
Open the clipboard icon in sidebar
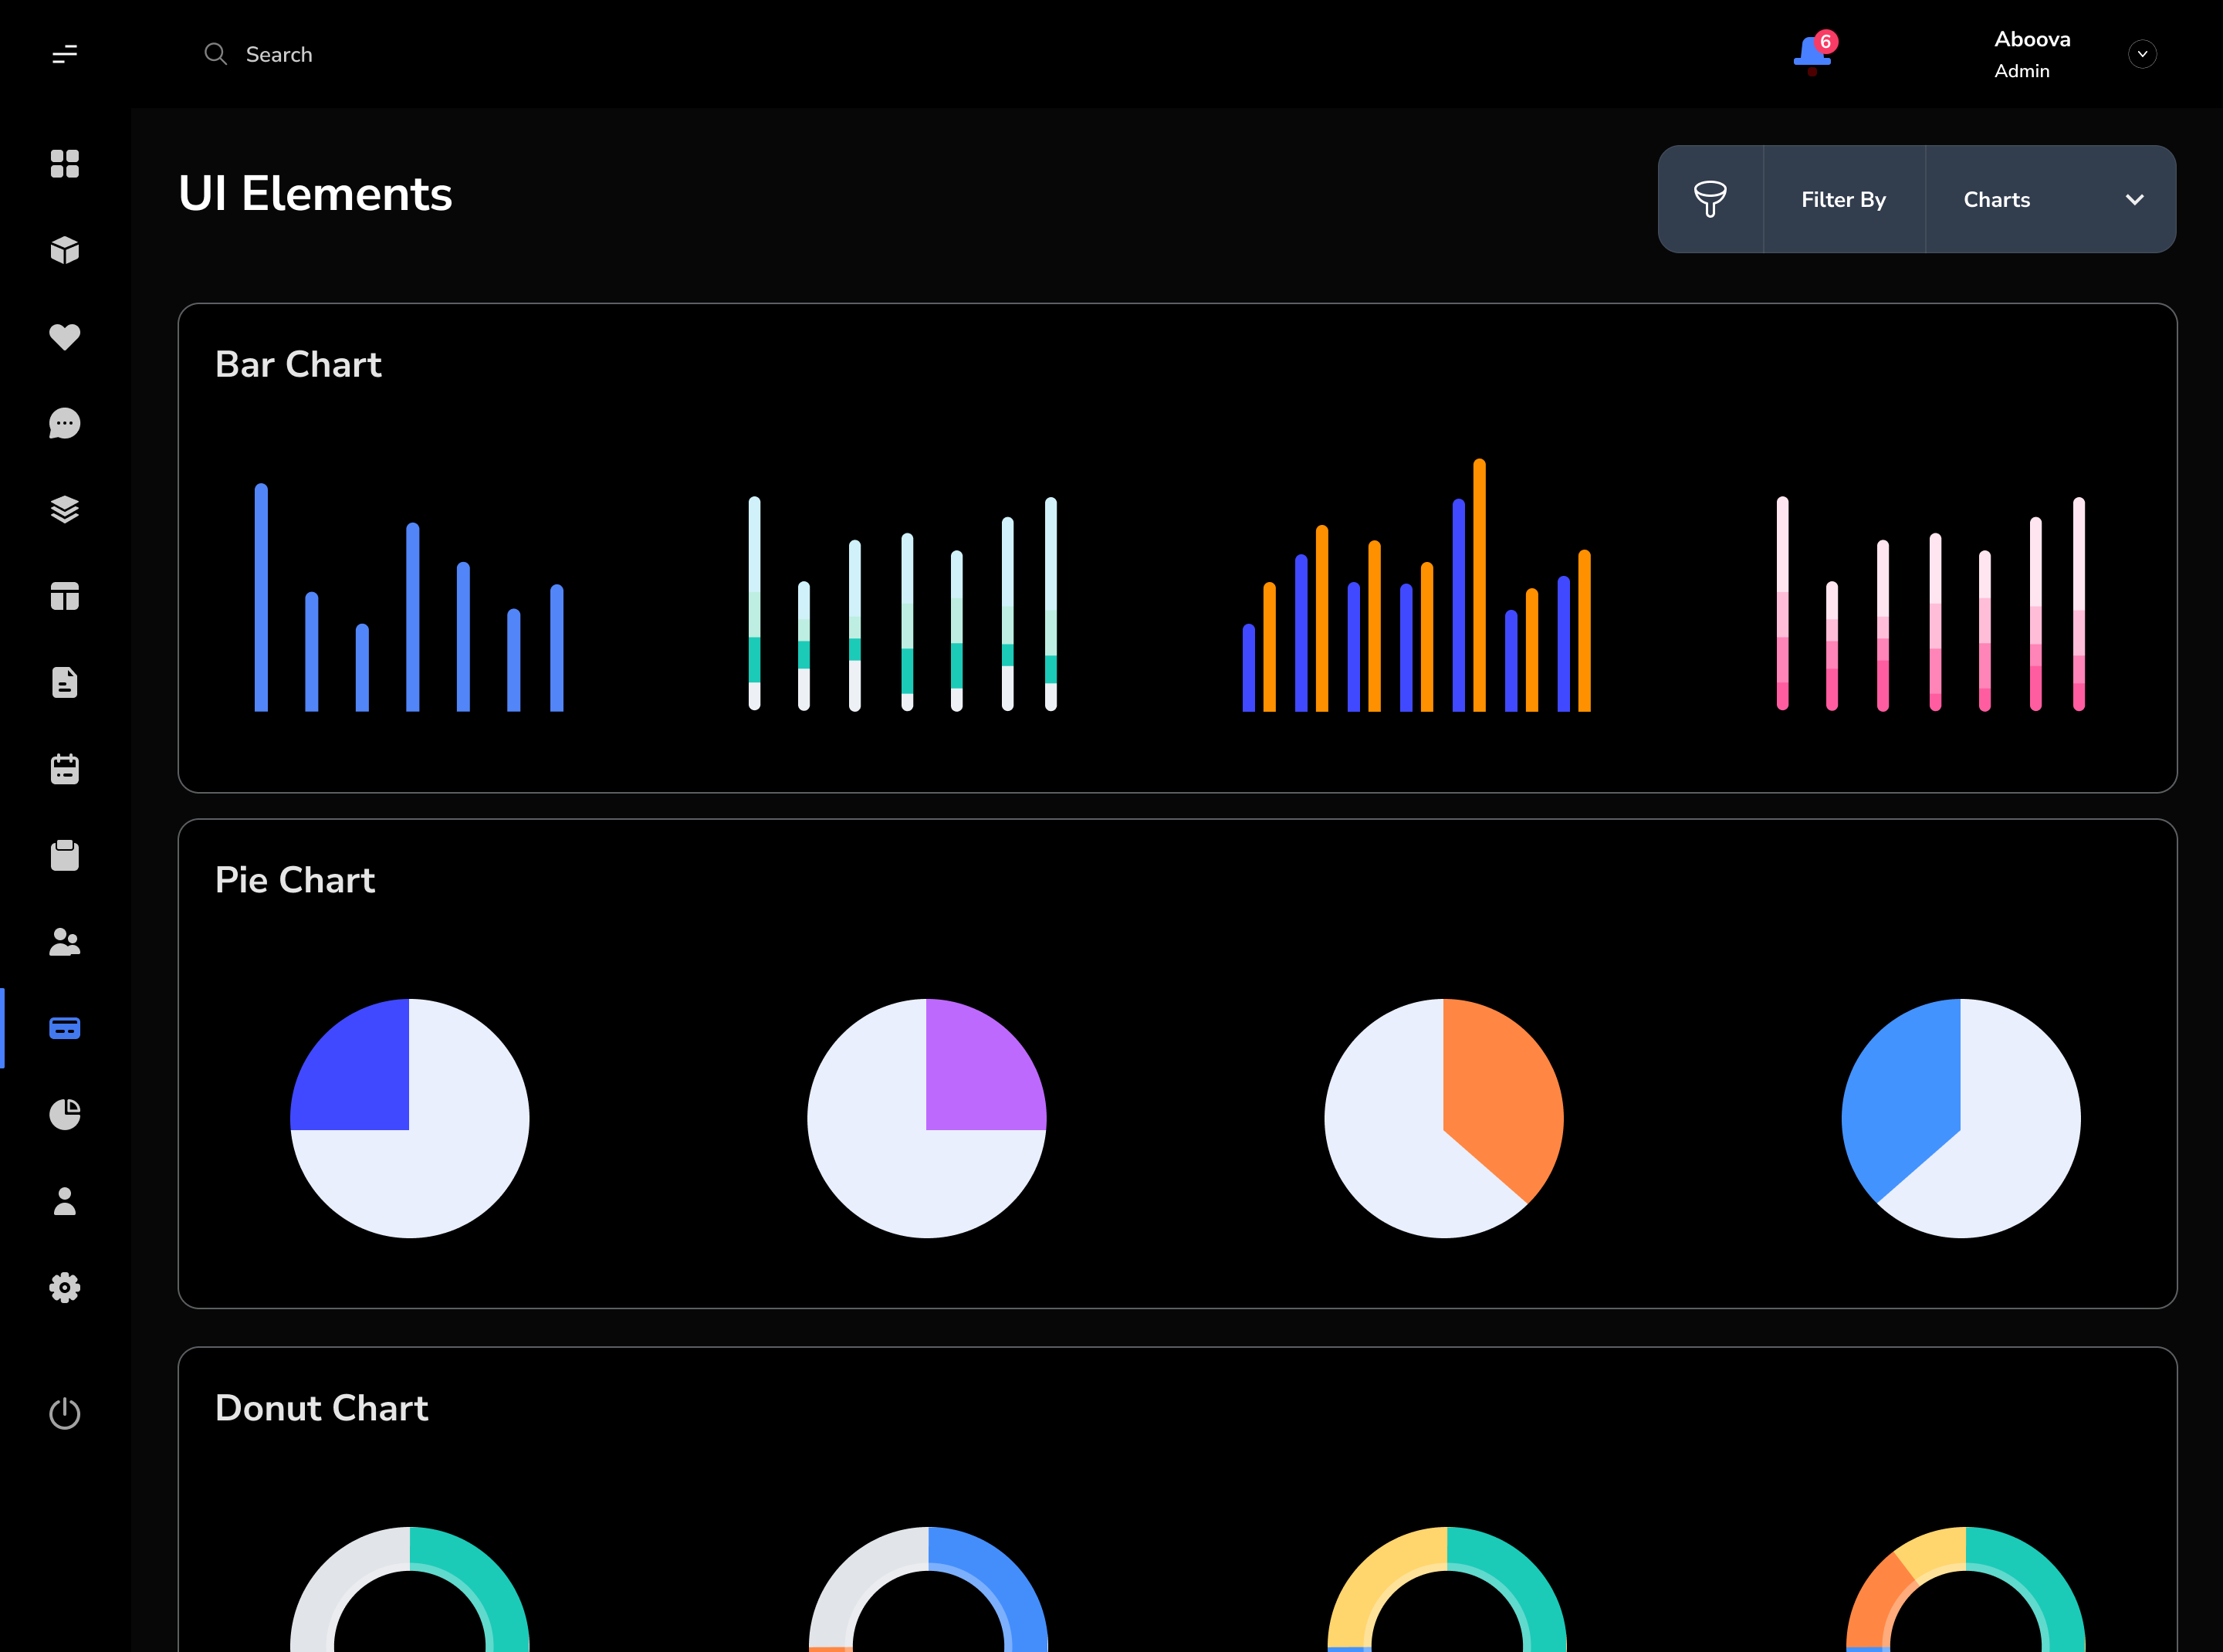(65, 855)
